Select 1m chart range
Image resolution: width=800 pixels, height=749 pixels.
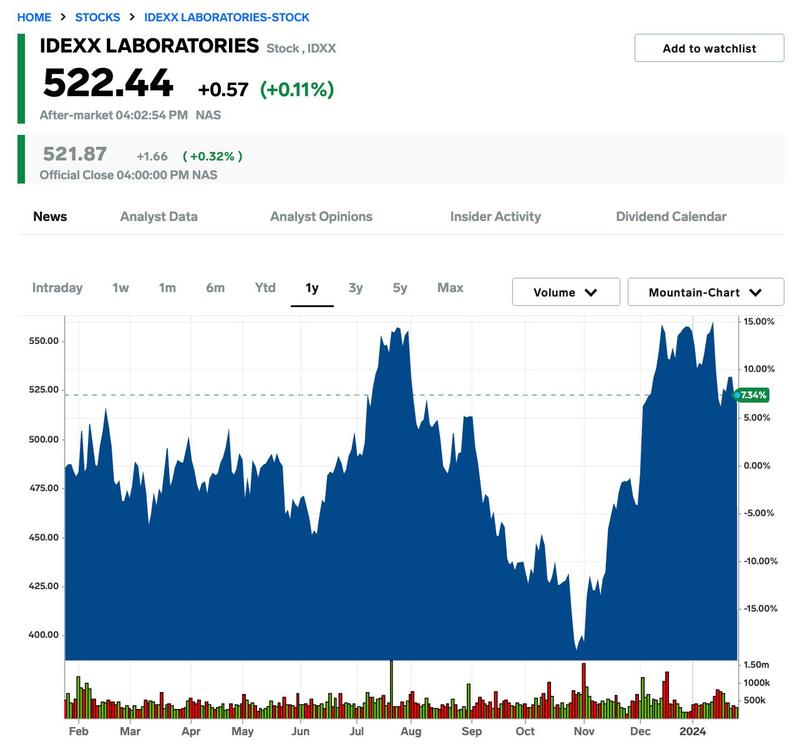pos(167,288)
